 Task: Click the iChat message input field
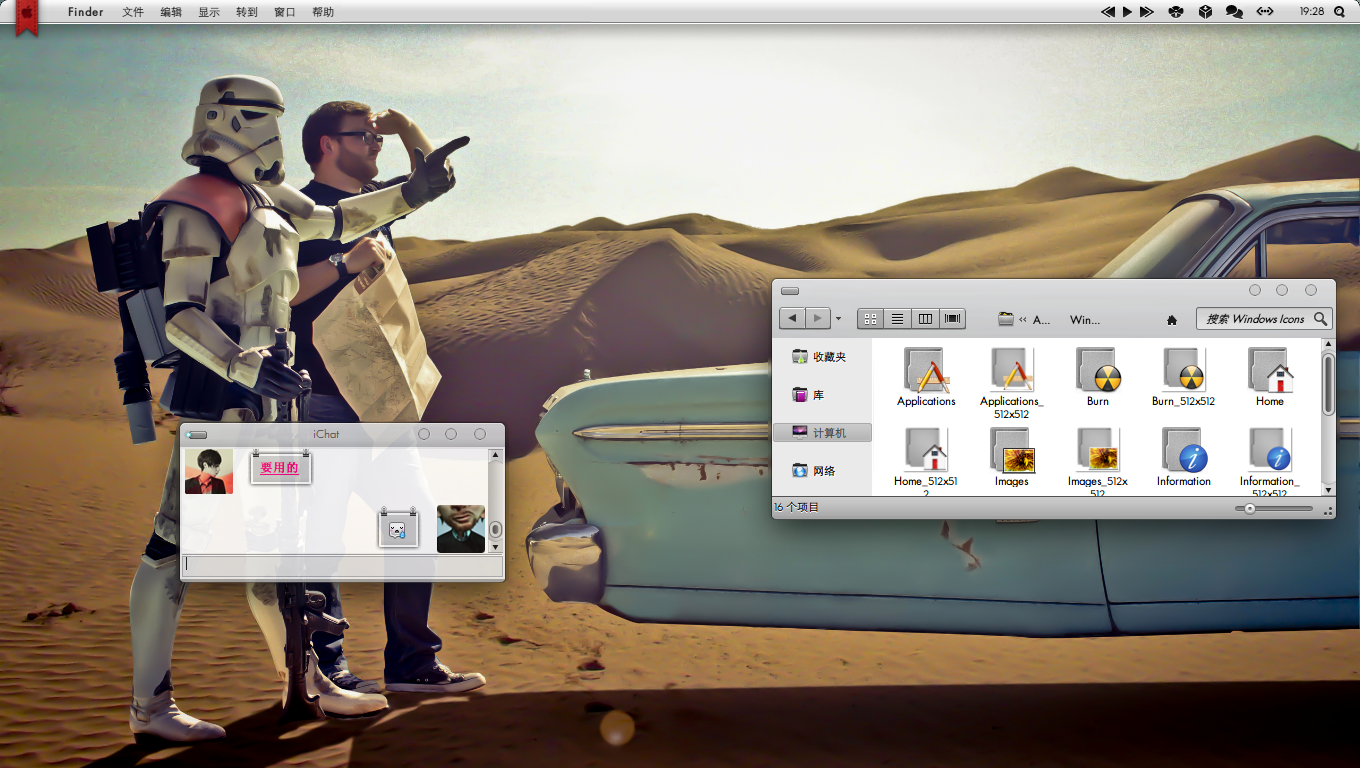point(342,566)
